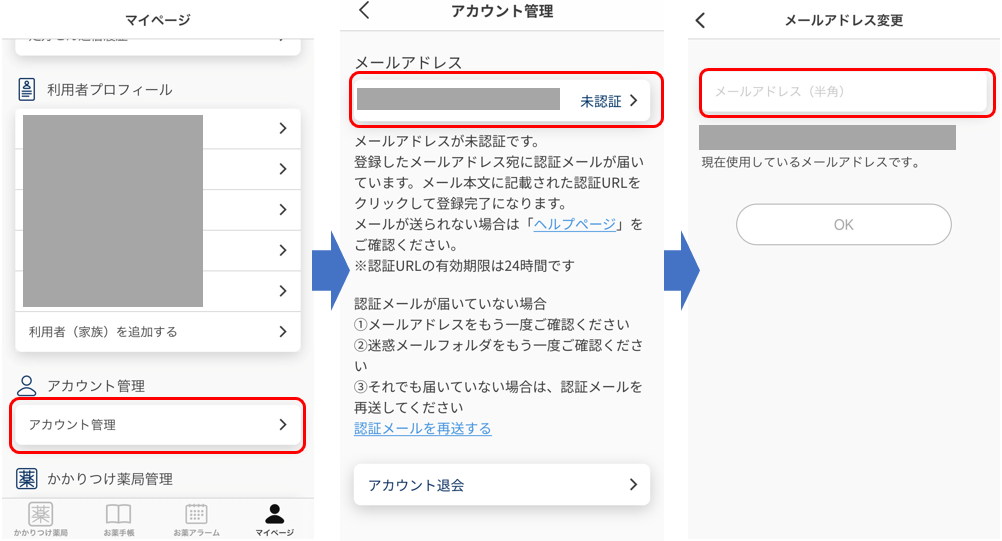Click the 未認証 status label
The image size is (1002, 541).
click(x=601, y=101)
